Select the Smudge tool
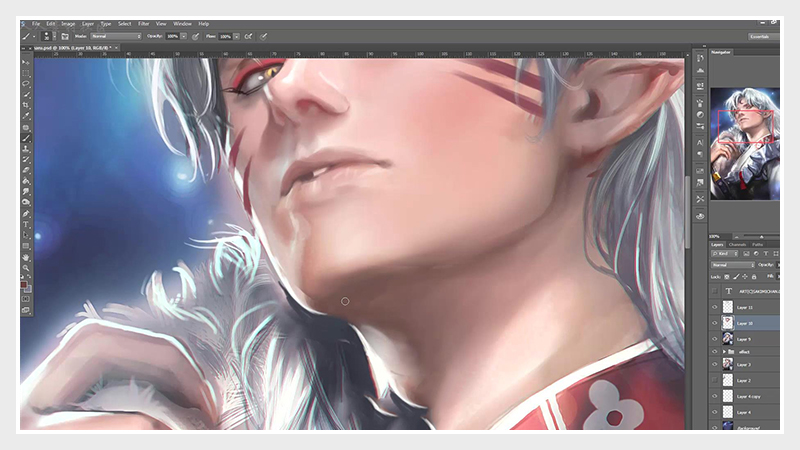Image resolution: width=800 pixels, height=450 pixels. [x=26, y=192]
